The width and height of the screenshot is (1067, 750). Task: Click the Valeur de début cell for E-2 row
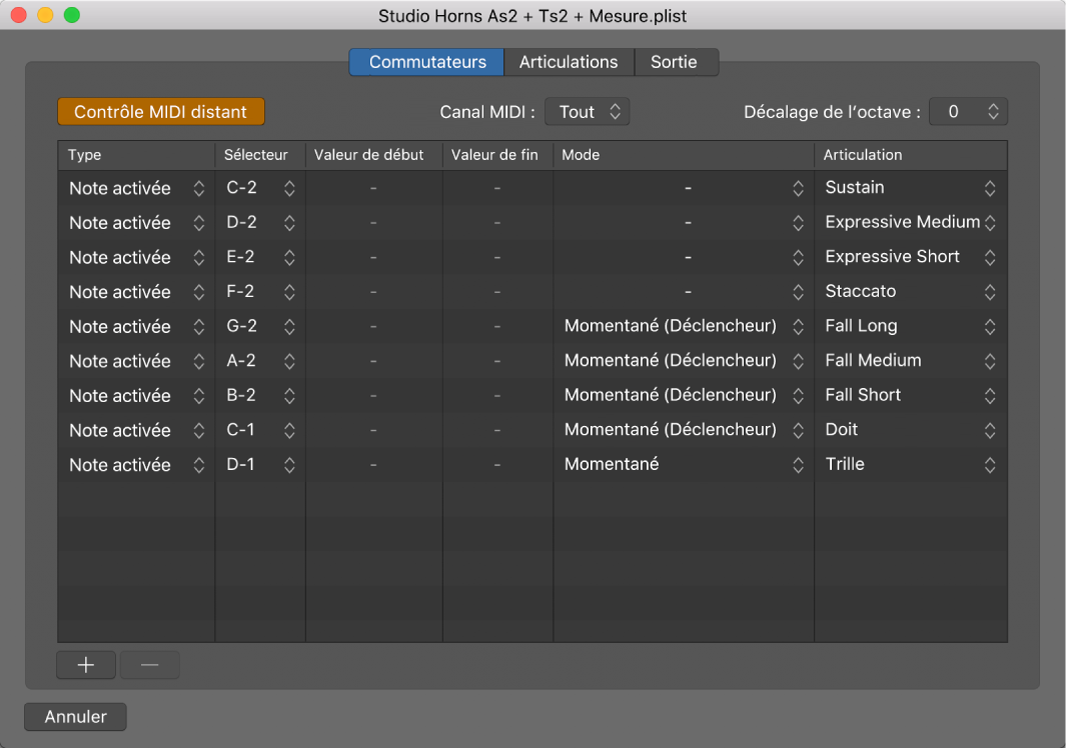click(x=373, y=258)
